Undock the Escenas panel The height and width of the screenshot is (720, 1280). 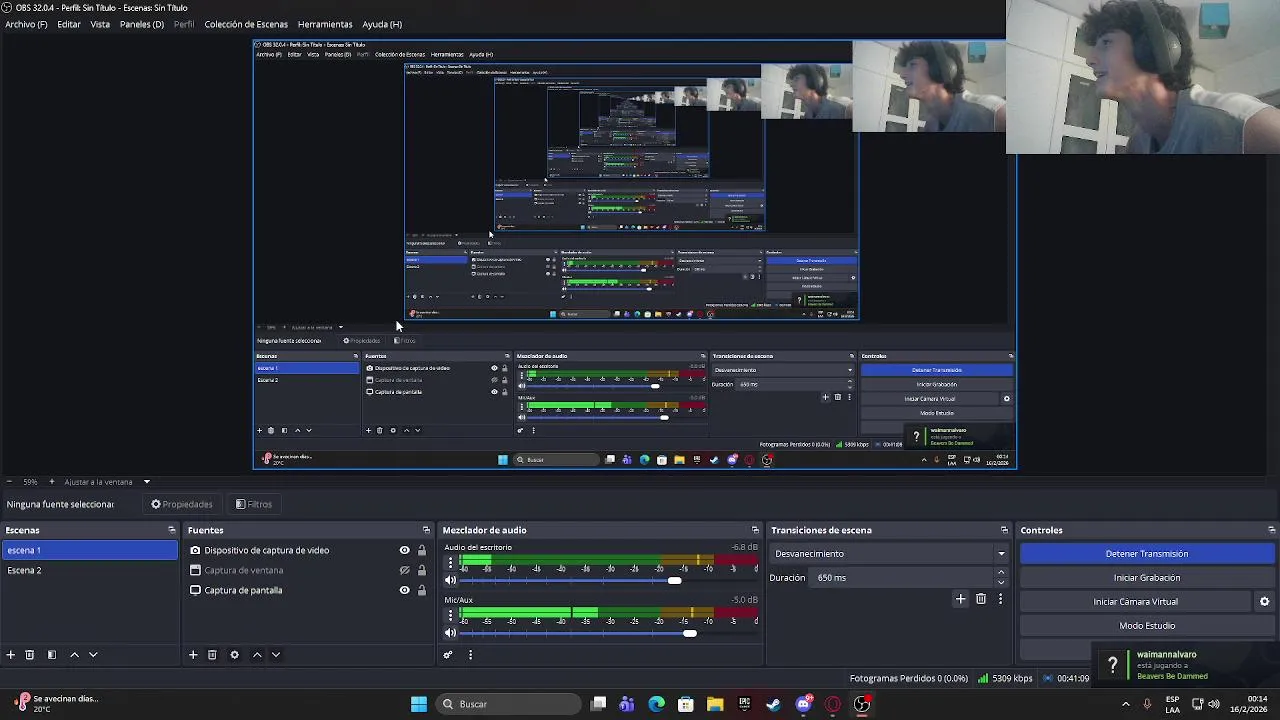point(171,530)
